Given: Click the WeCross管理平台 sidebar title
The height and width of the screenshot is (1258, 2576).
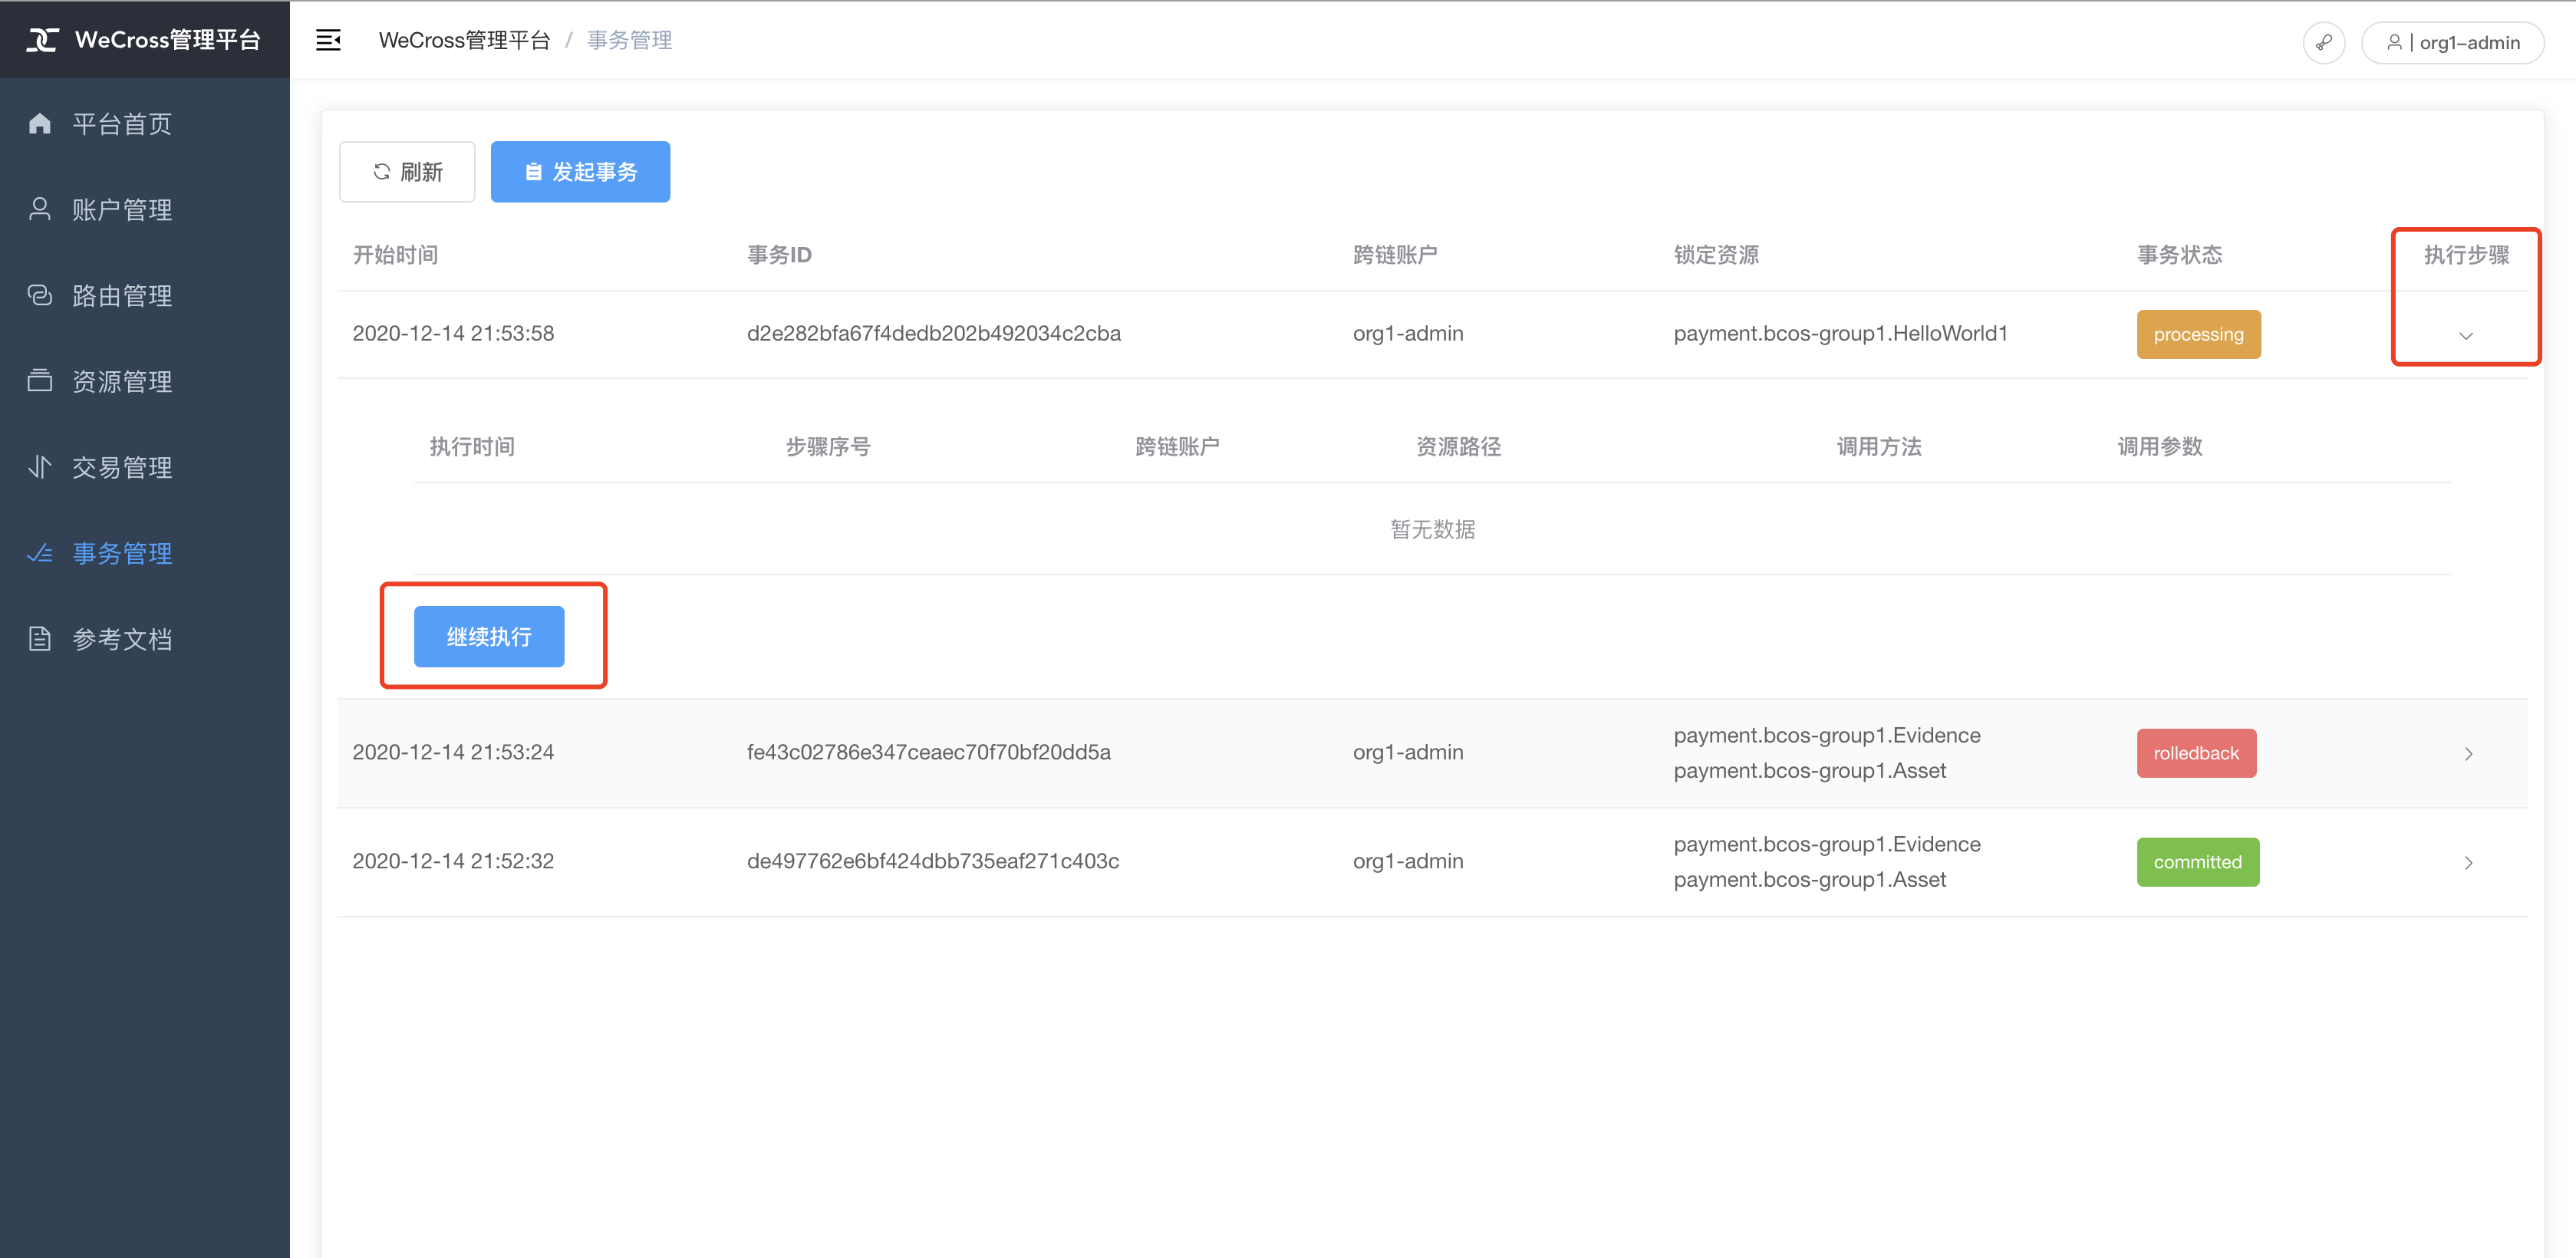Looking at the screenshot, I should pos(168,40).
